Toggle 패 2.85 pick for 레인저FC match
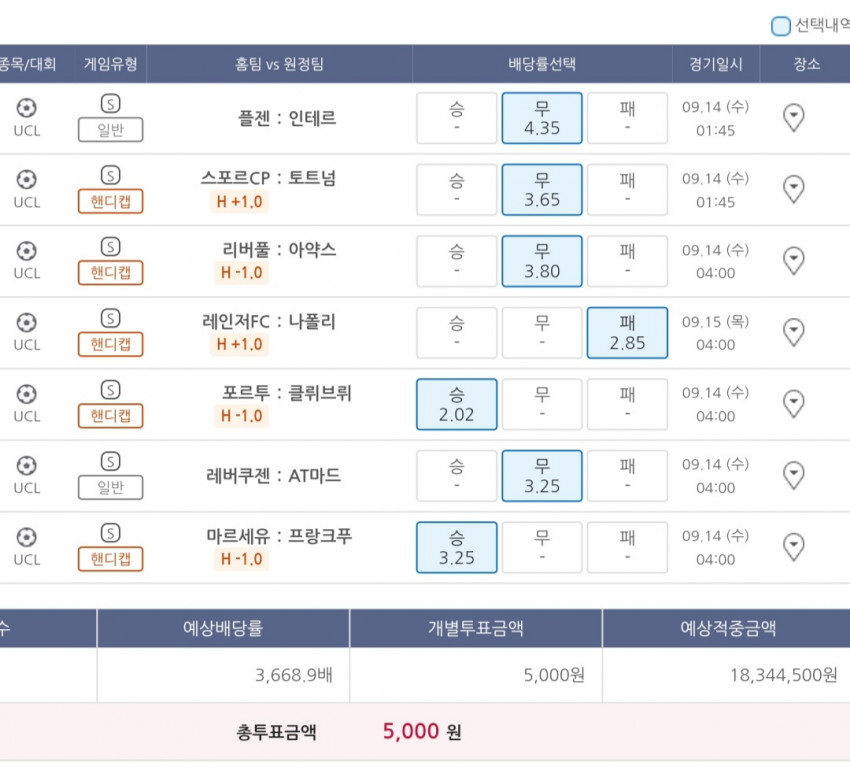 point(627,332)
